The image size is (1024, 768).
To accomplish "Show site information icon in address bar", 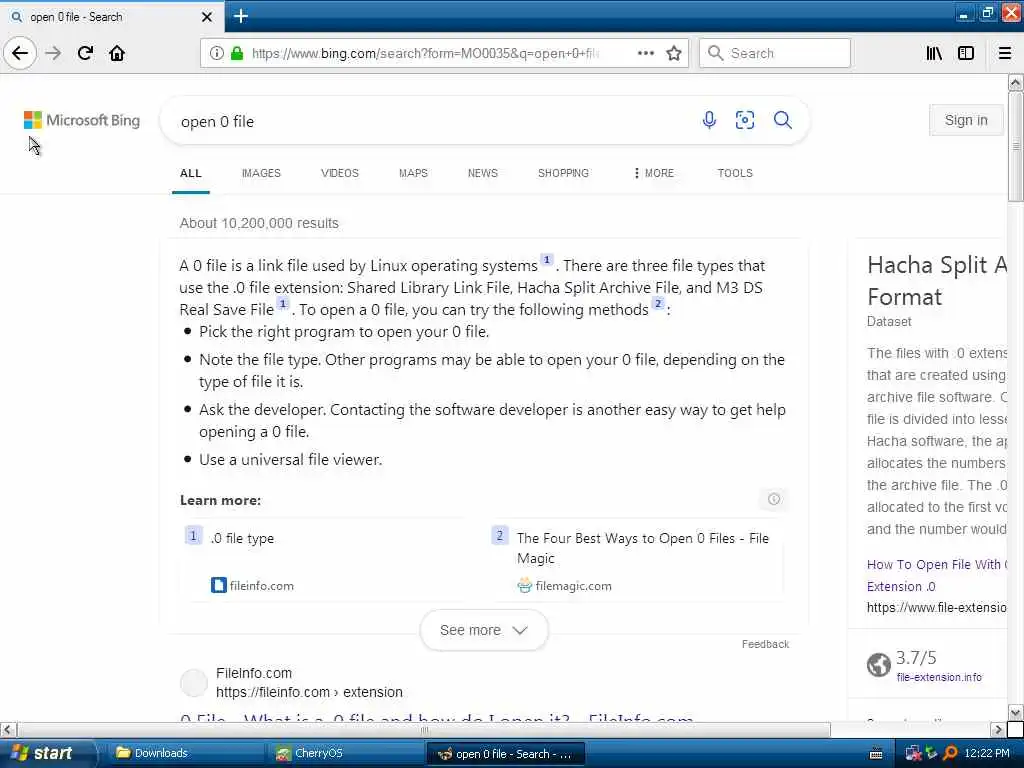I will (217, 54).
